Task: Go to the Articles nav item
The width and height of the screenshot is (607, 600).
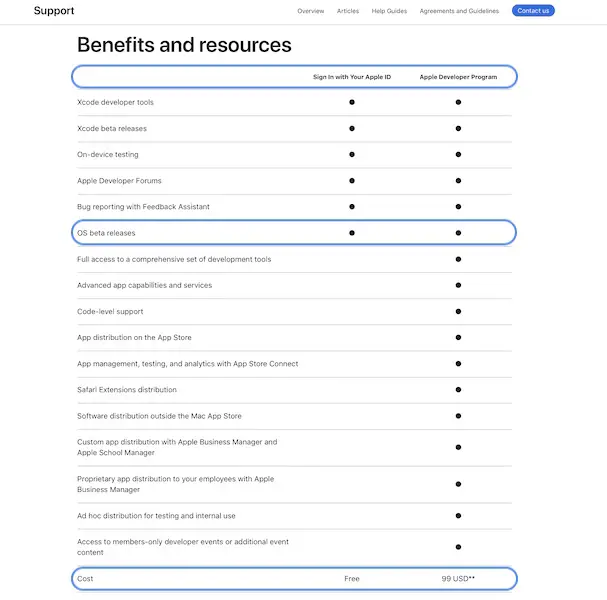Action: [348, 11]
